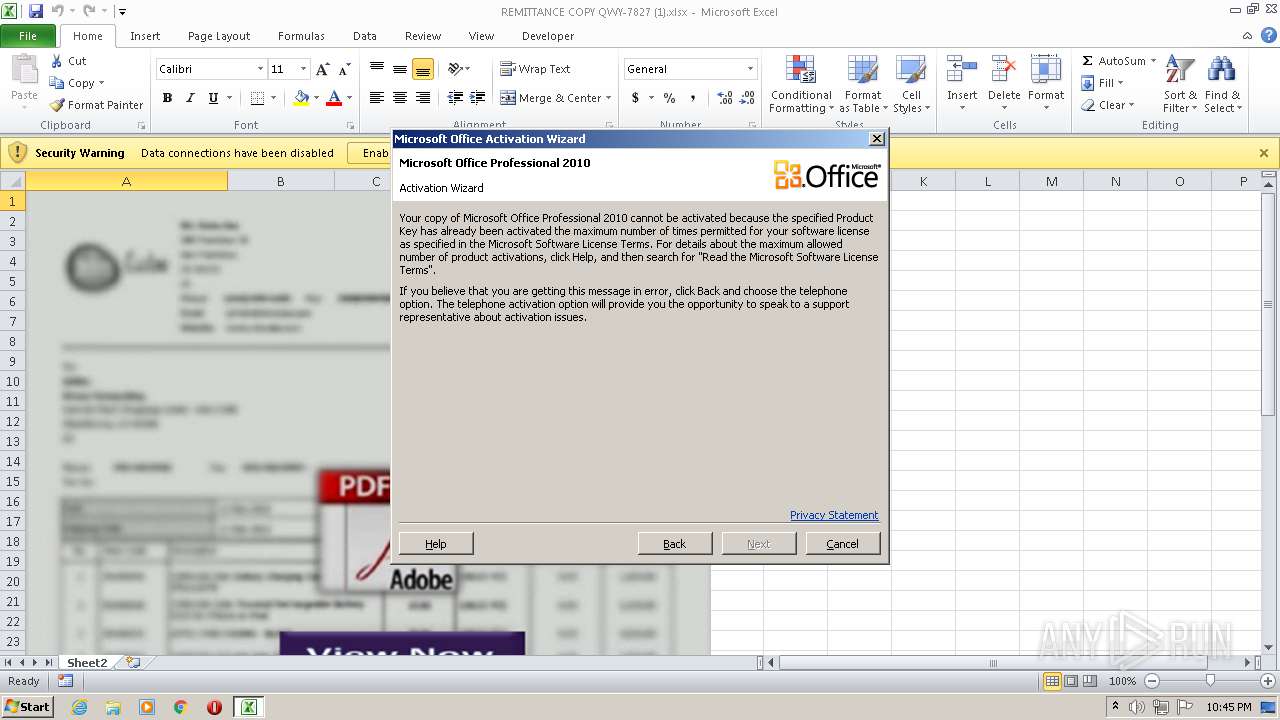
Task: Click the Orientation text angle icon
Action: coord(456,69)
